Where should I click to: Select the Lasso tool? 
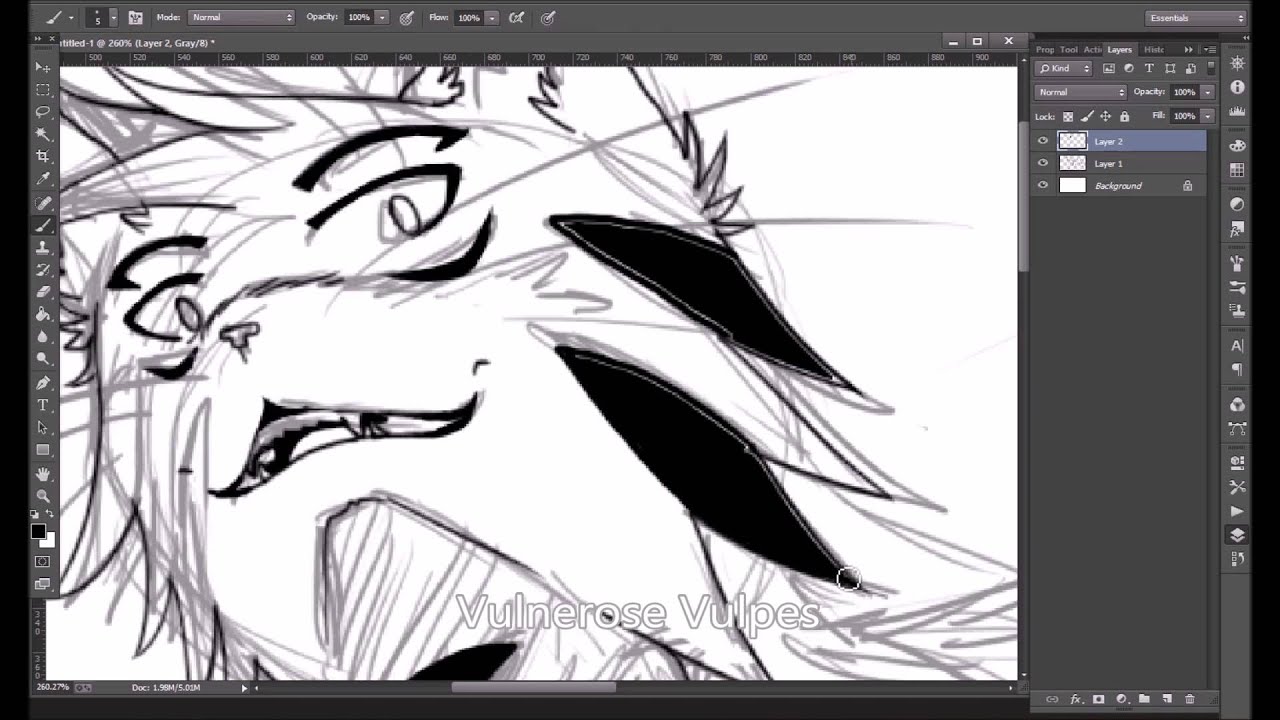pyautogui.click(x=43, y=112)
